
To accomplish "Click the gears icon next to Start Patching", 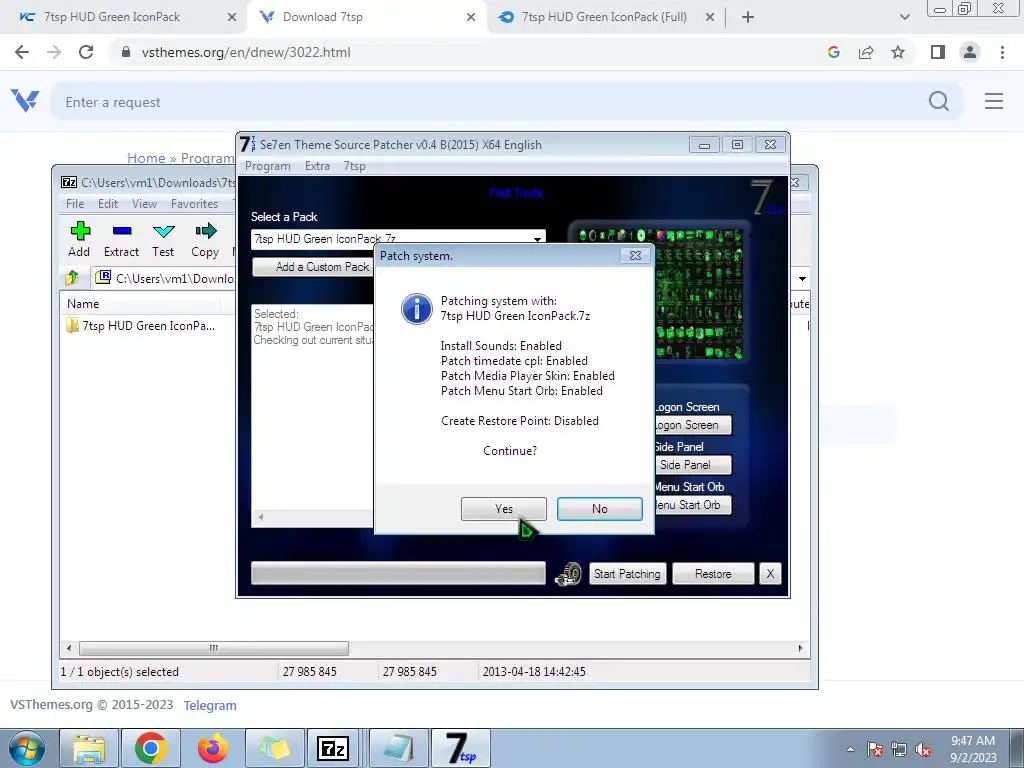I will 568,574.
